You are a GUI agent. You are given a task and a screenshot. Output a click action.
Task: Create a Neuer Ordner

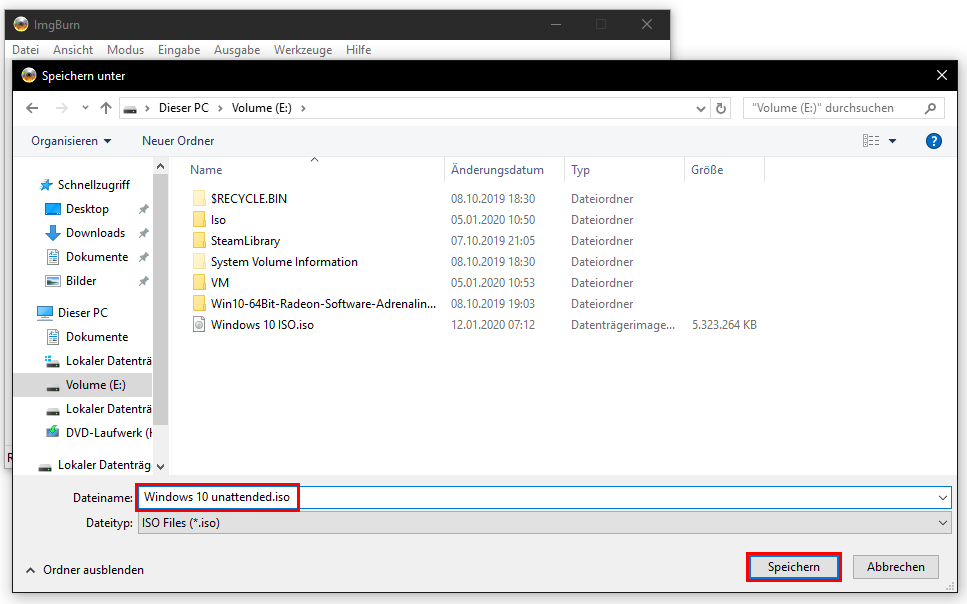tap(178, 141)
